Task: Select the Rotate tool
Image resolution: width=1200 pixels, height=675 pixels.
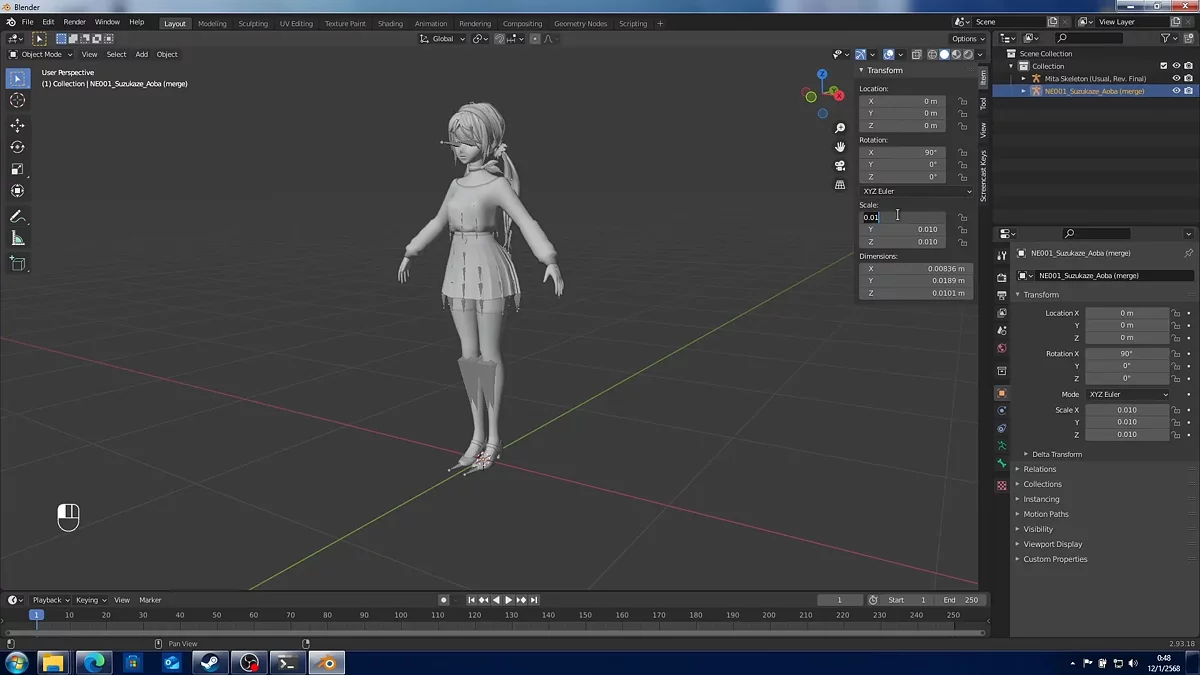Action: pyautogui.click(x=17, y=147)
